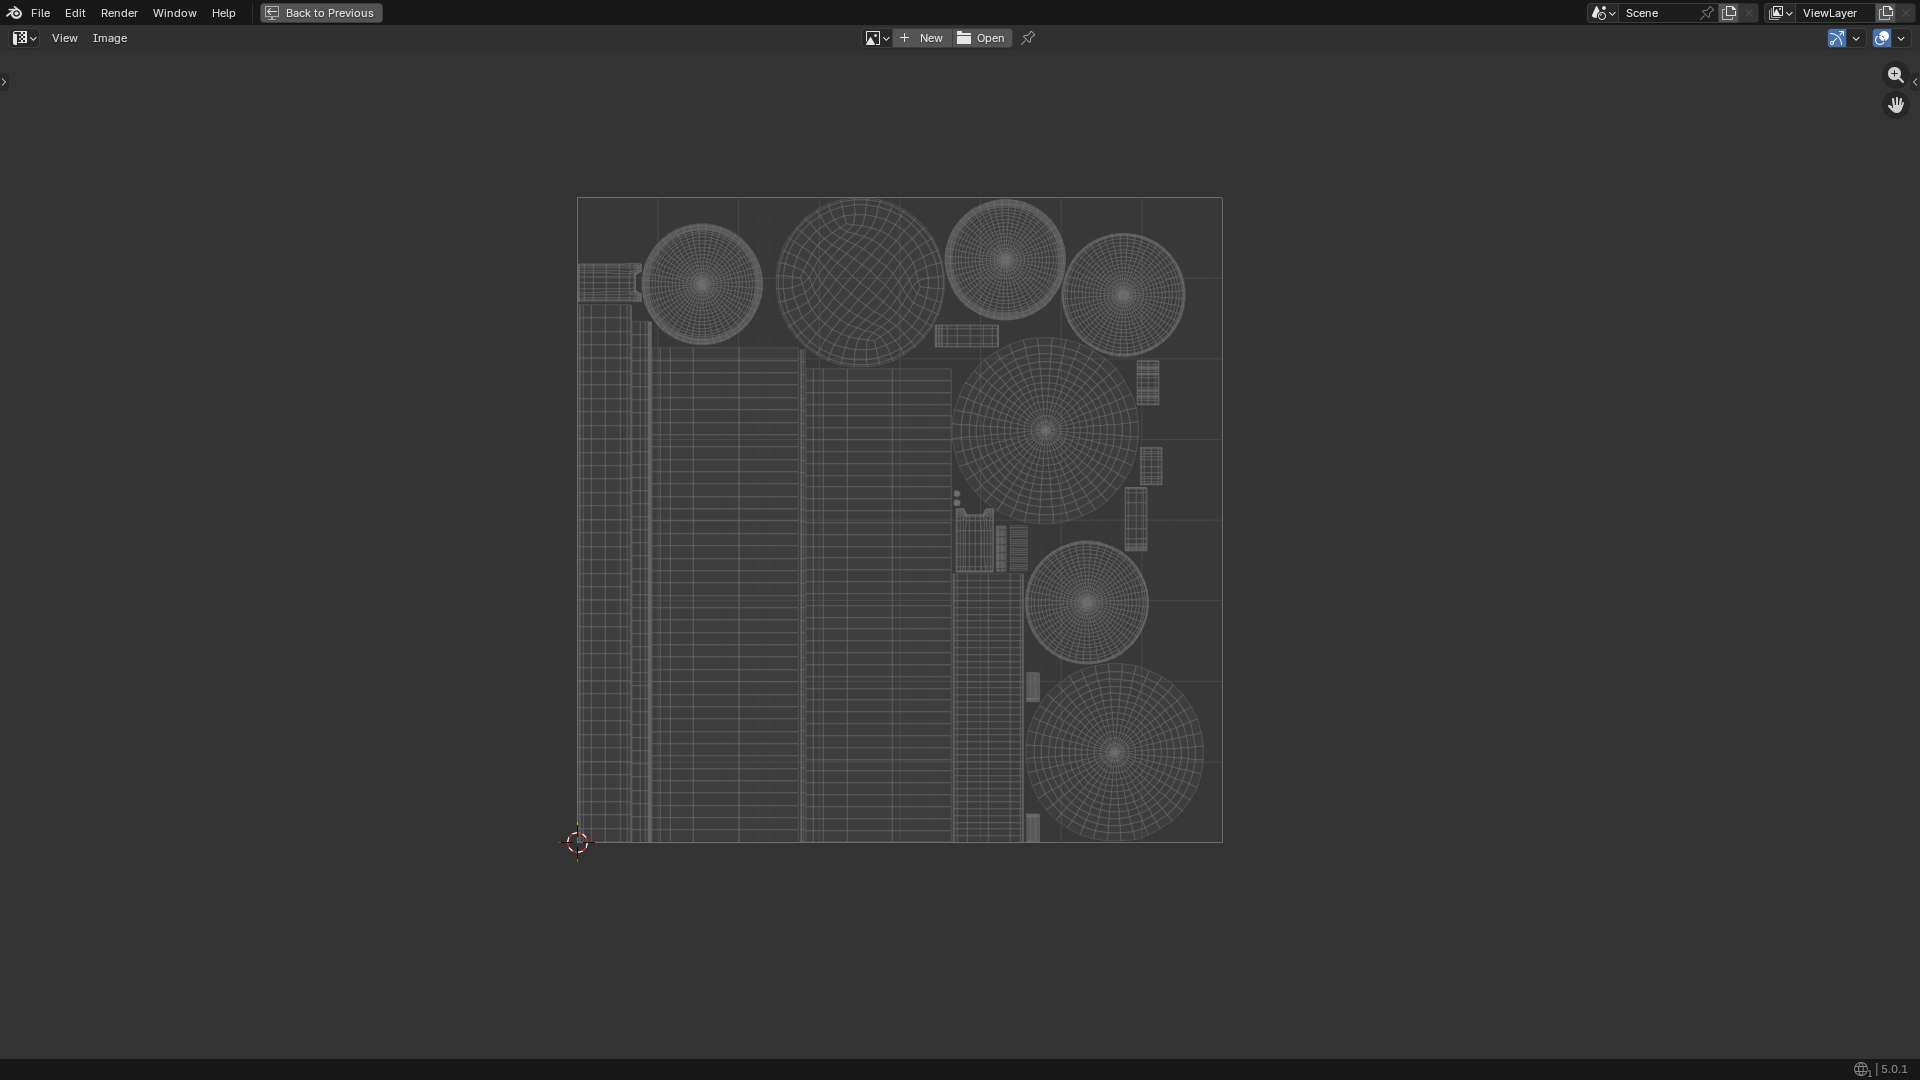This screenshot has height=1080, width=1920.
Task: Expand the right sidebar arrow
Action: pyautogui.click(x=1915, y=82)
